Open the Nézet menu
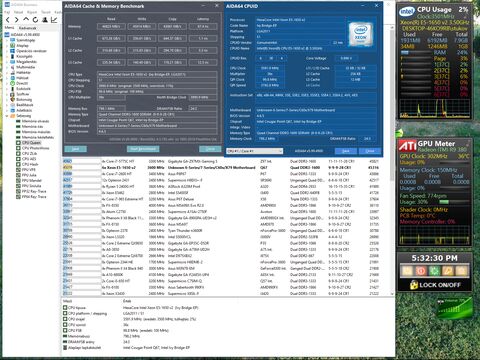The width and height of the screenshot is (480, 360). click(x=19, y=12)
